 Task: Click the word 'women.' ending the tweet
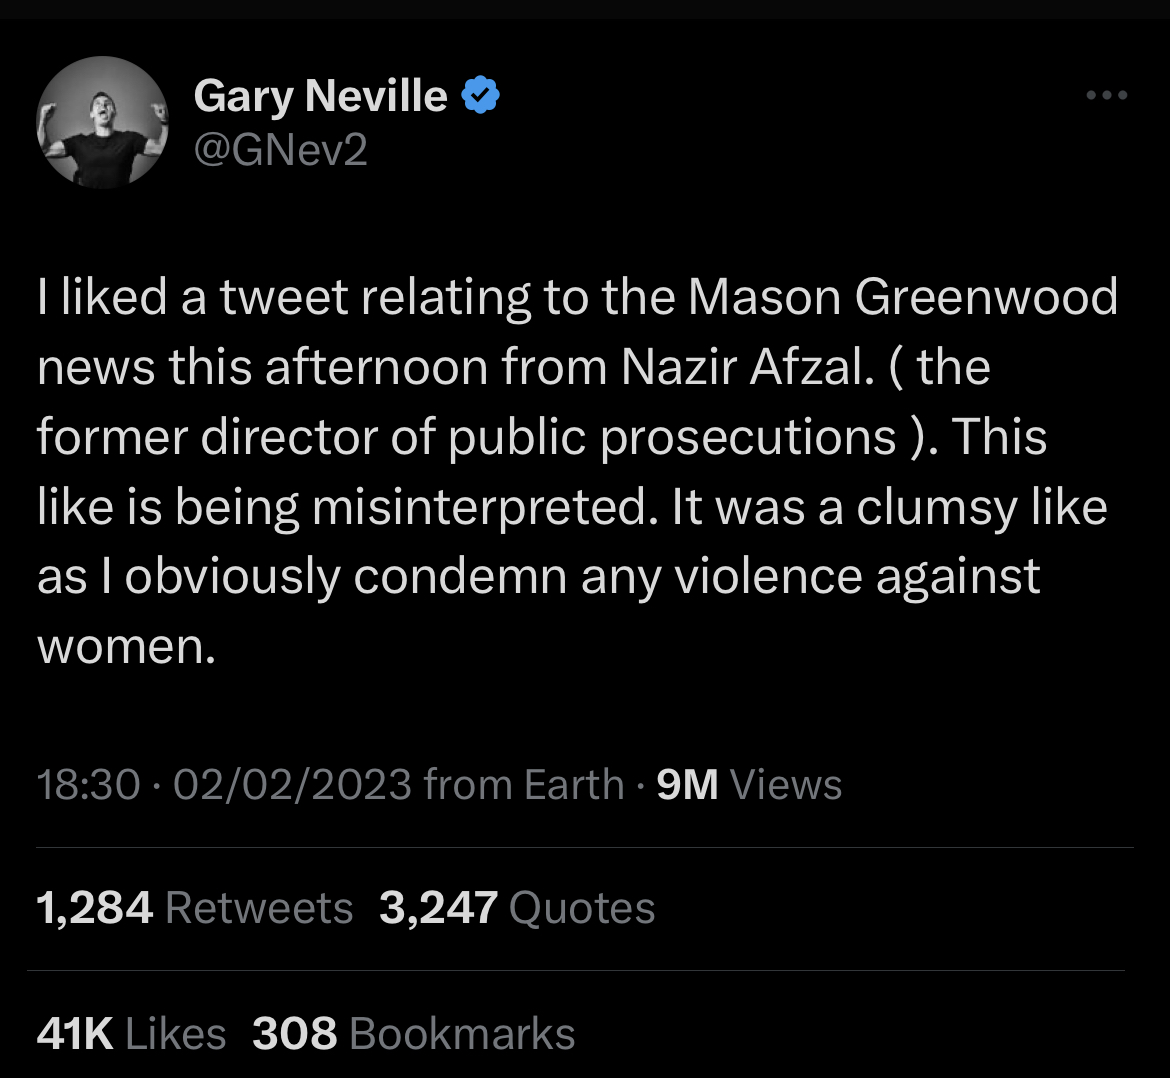click(126, 647)
